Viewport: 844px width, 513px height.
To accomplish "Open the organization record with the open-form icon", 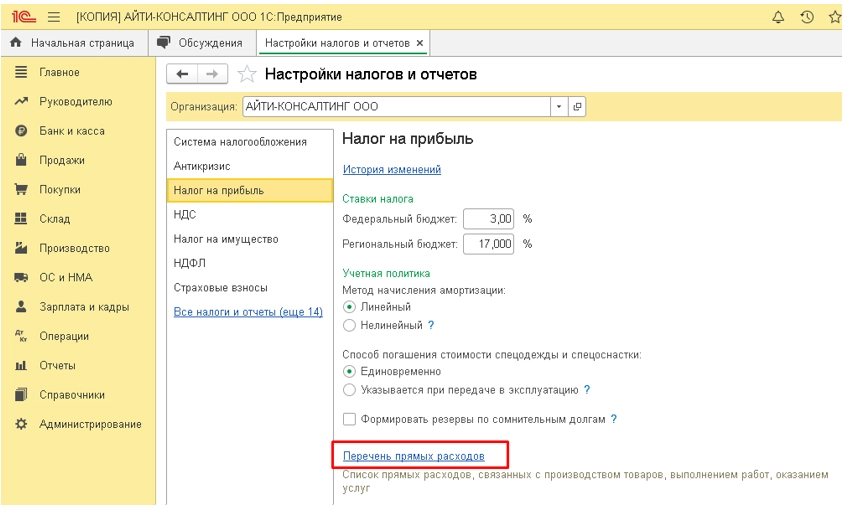I will coord(577,107).
